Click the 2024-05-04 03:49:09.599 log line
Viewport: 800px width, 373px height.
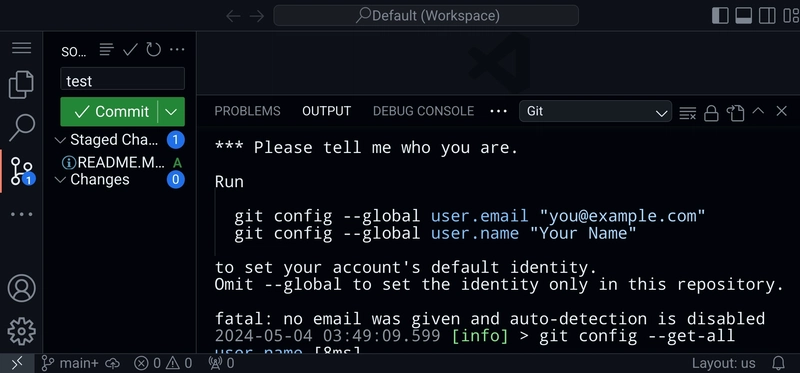click(x=474, y=336)
